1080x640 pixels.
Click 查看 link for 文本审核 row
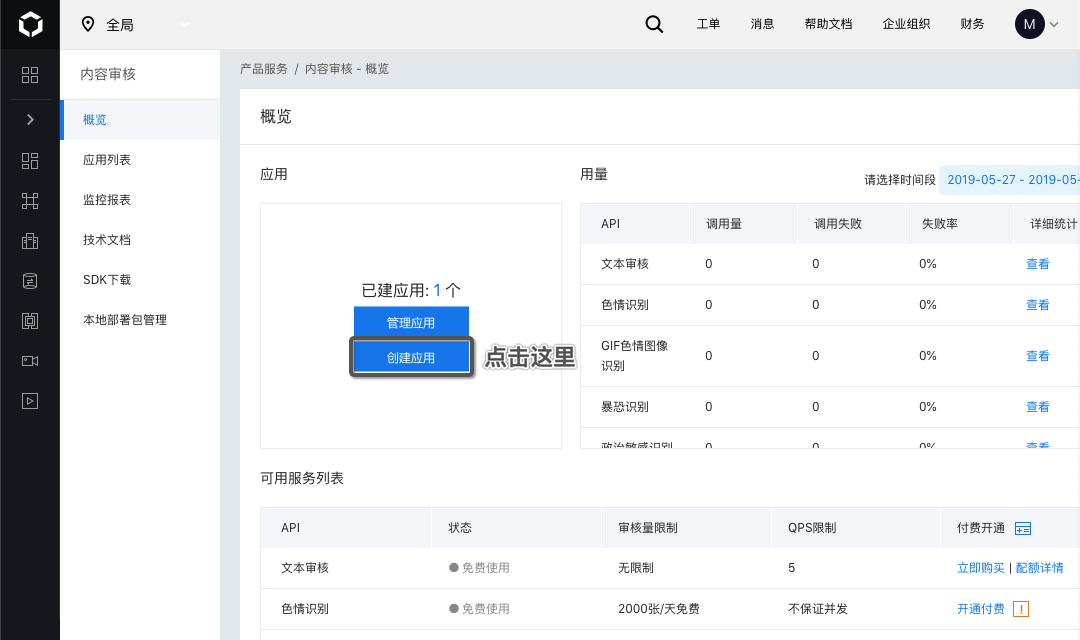pos(1037,264)
